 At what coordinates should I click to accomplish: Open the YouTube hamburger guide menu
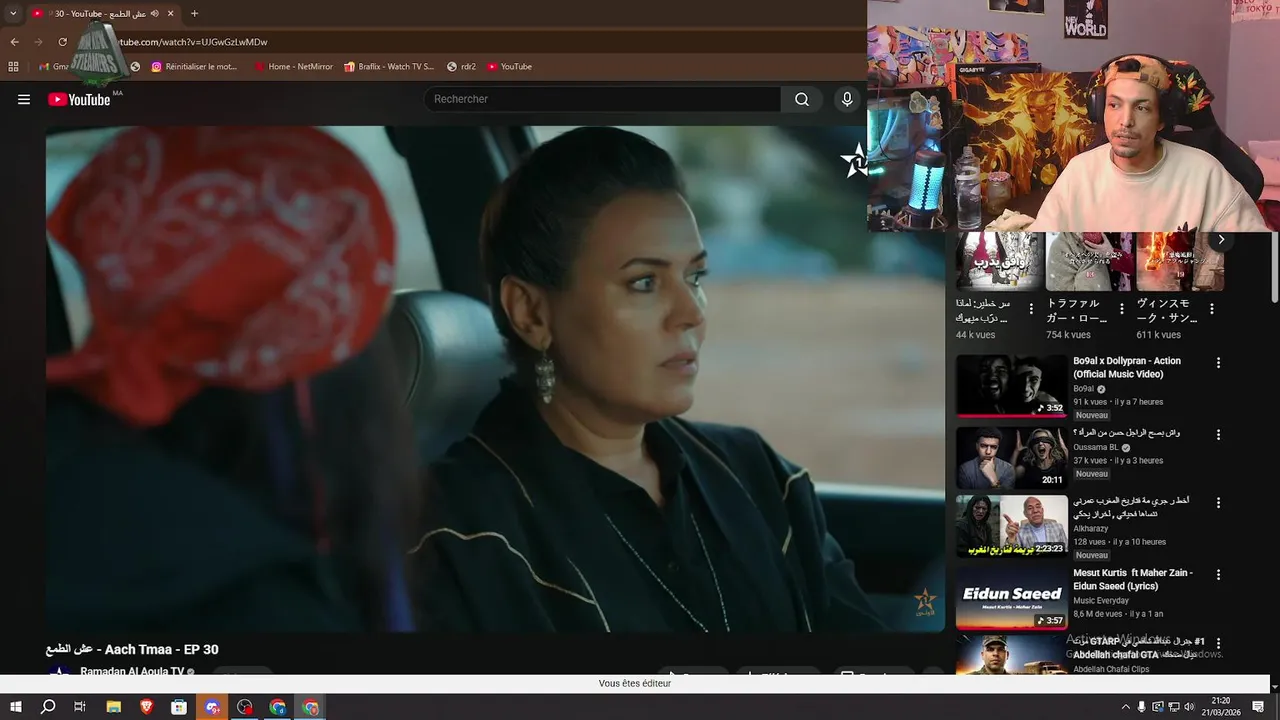tap(24, 99)
